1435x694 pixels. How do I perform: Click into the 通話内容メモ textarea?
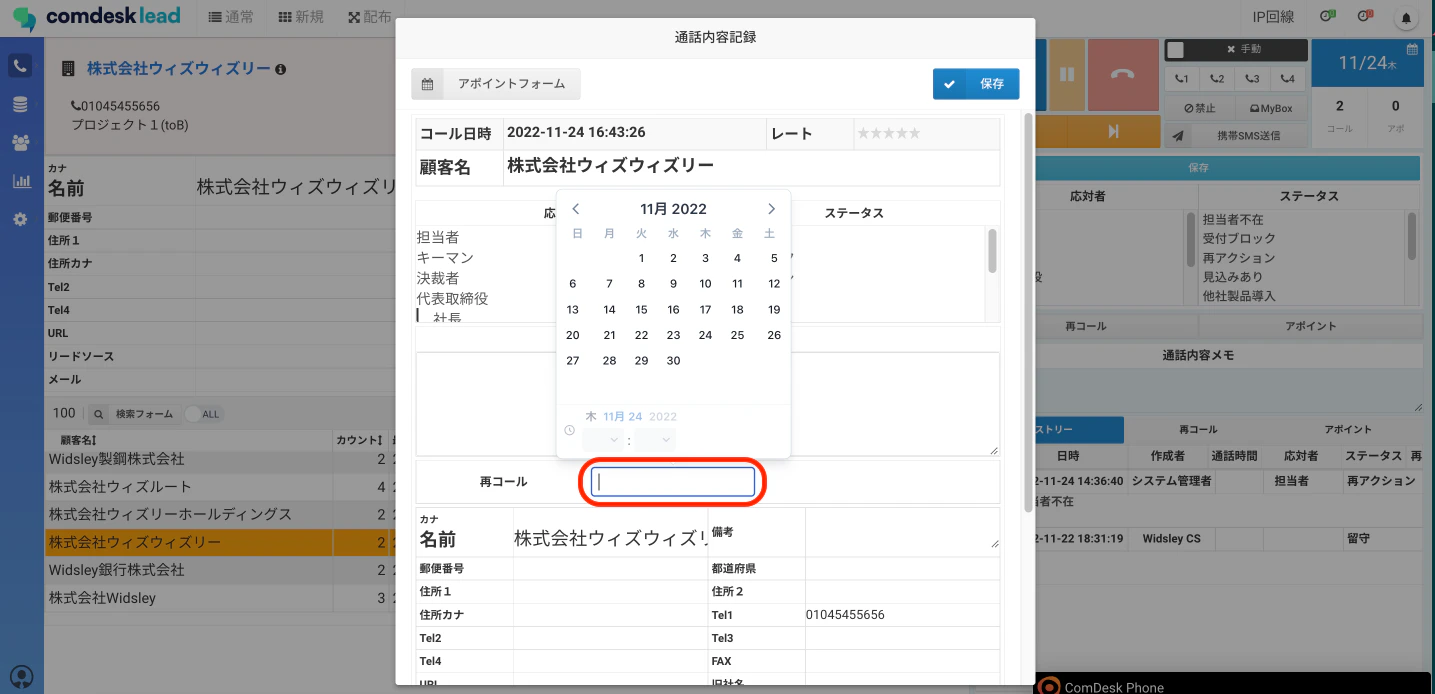point(1227,389)
